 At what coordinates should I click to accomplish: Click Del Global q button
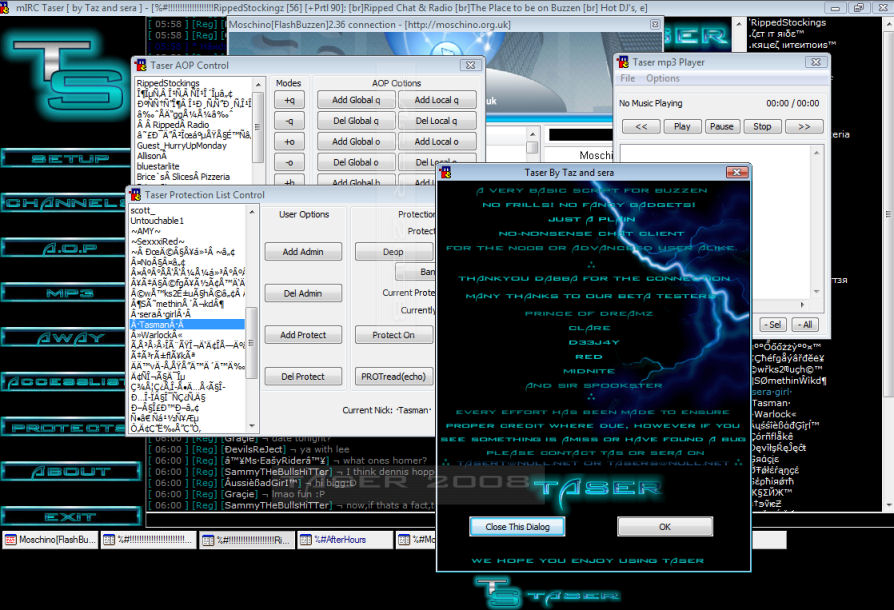[356, 121]
